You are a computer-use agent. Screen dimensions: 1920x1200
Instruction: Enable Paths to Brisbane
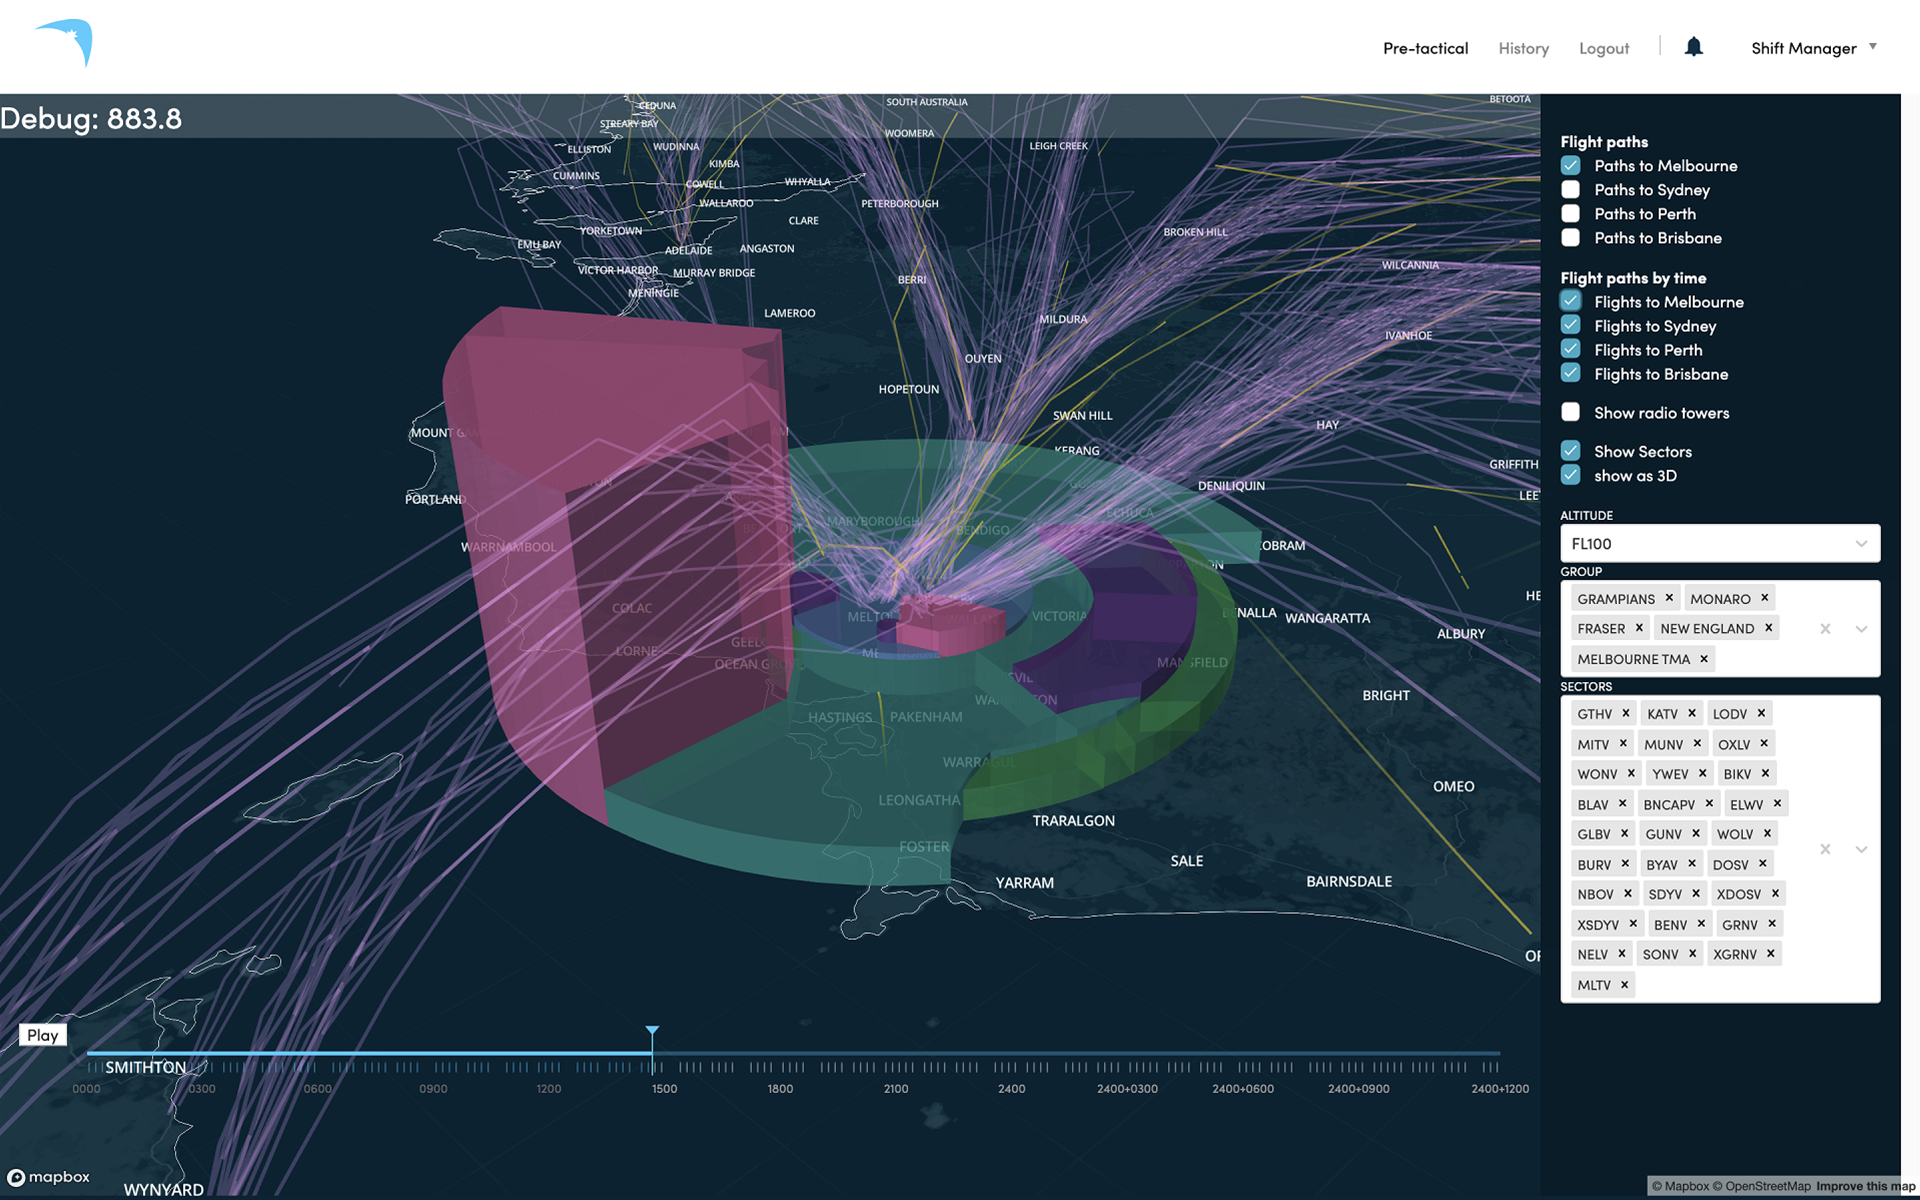tap(1570, 238)
